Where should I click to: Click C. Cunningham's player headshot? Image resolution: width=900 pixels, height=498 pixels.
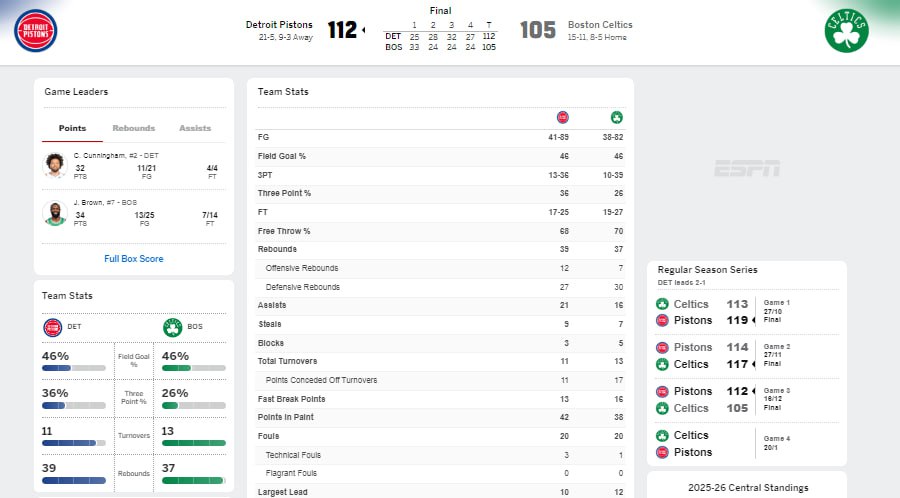[55, 165]
